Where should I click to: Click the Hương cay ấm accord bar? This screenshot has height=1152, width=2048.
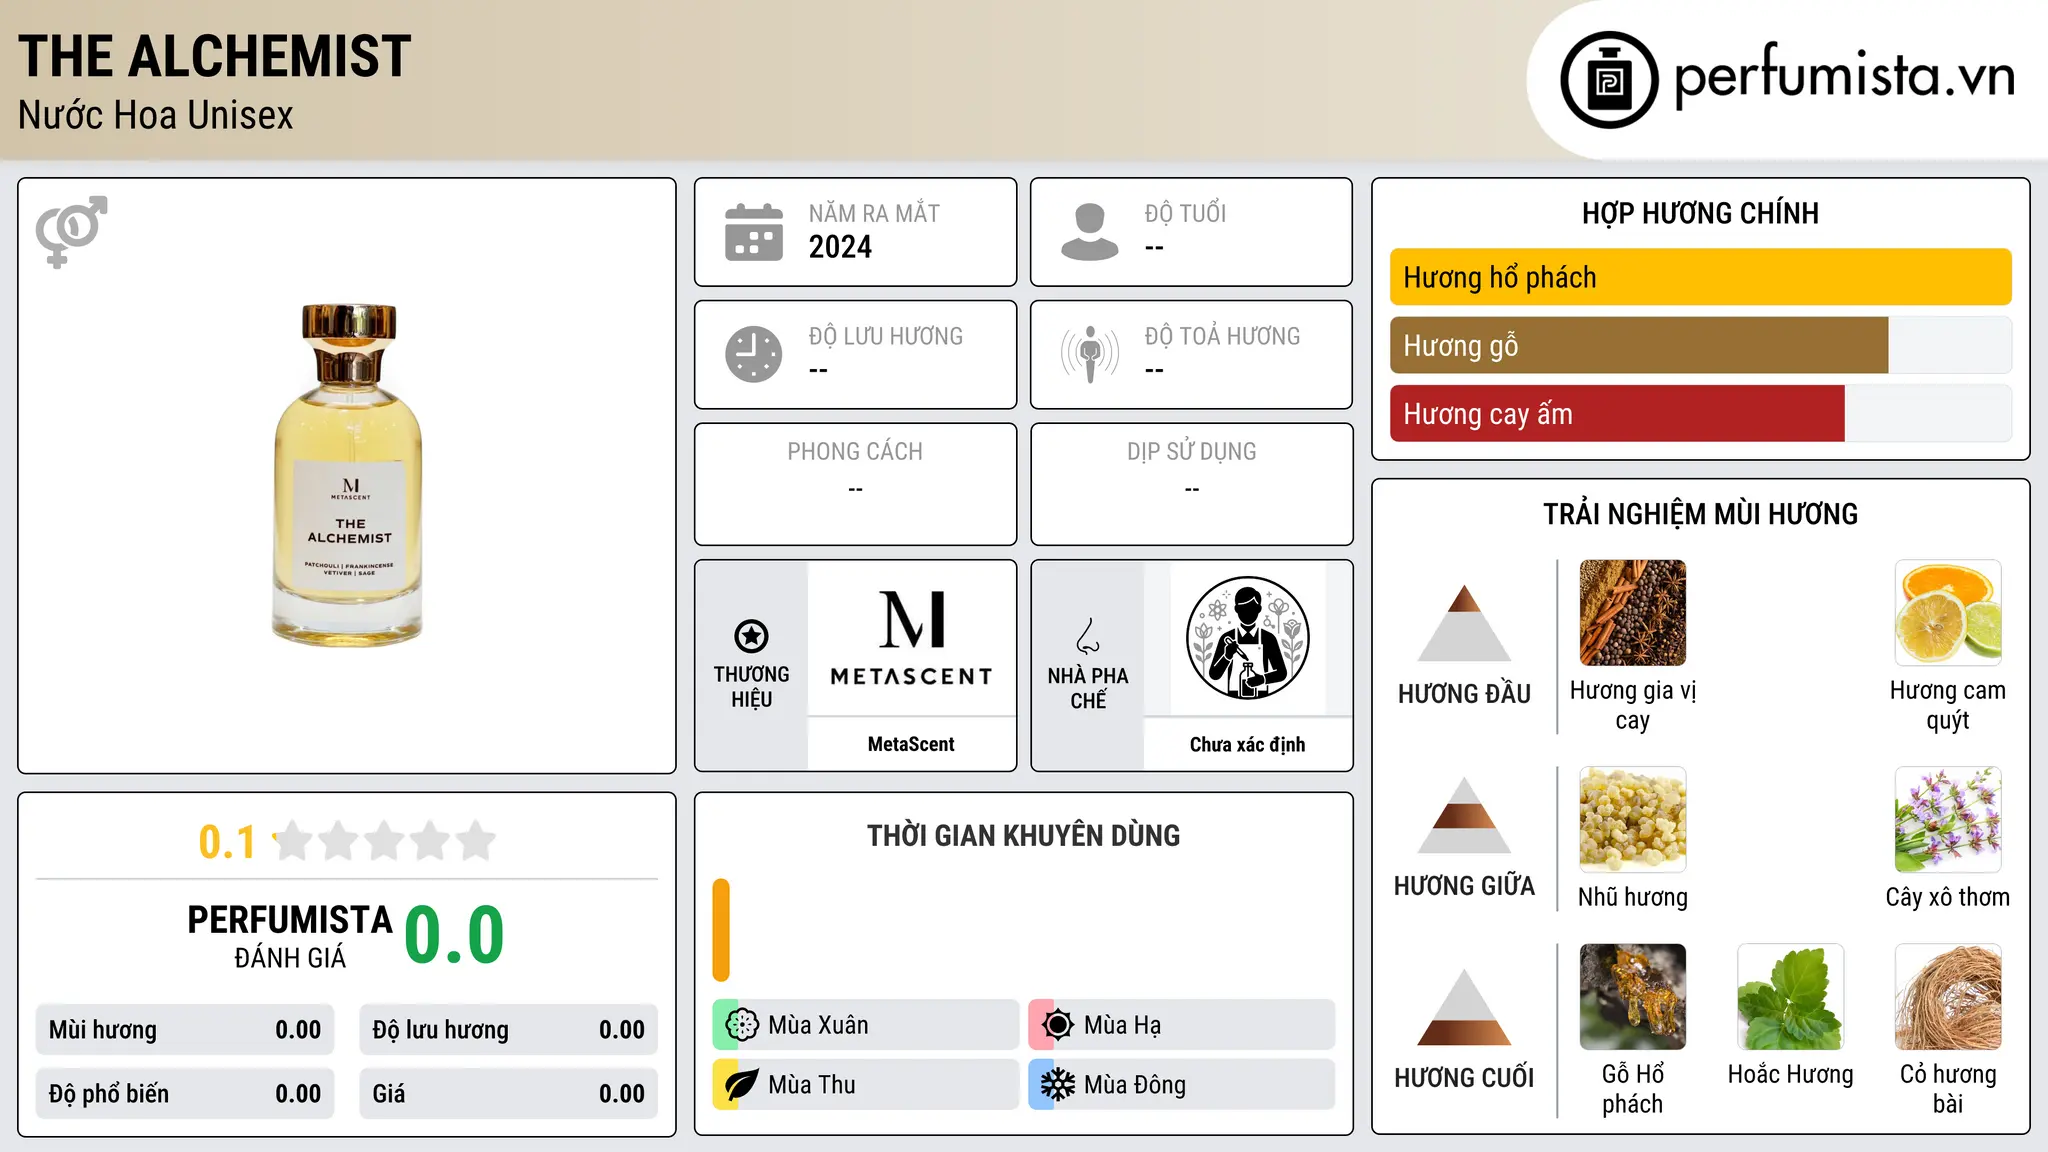[x=1700, y=413]
